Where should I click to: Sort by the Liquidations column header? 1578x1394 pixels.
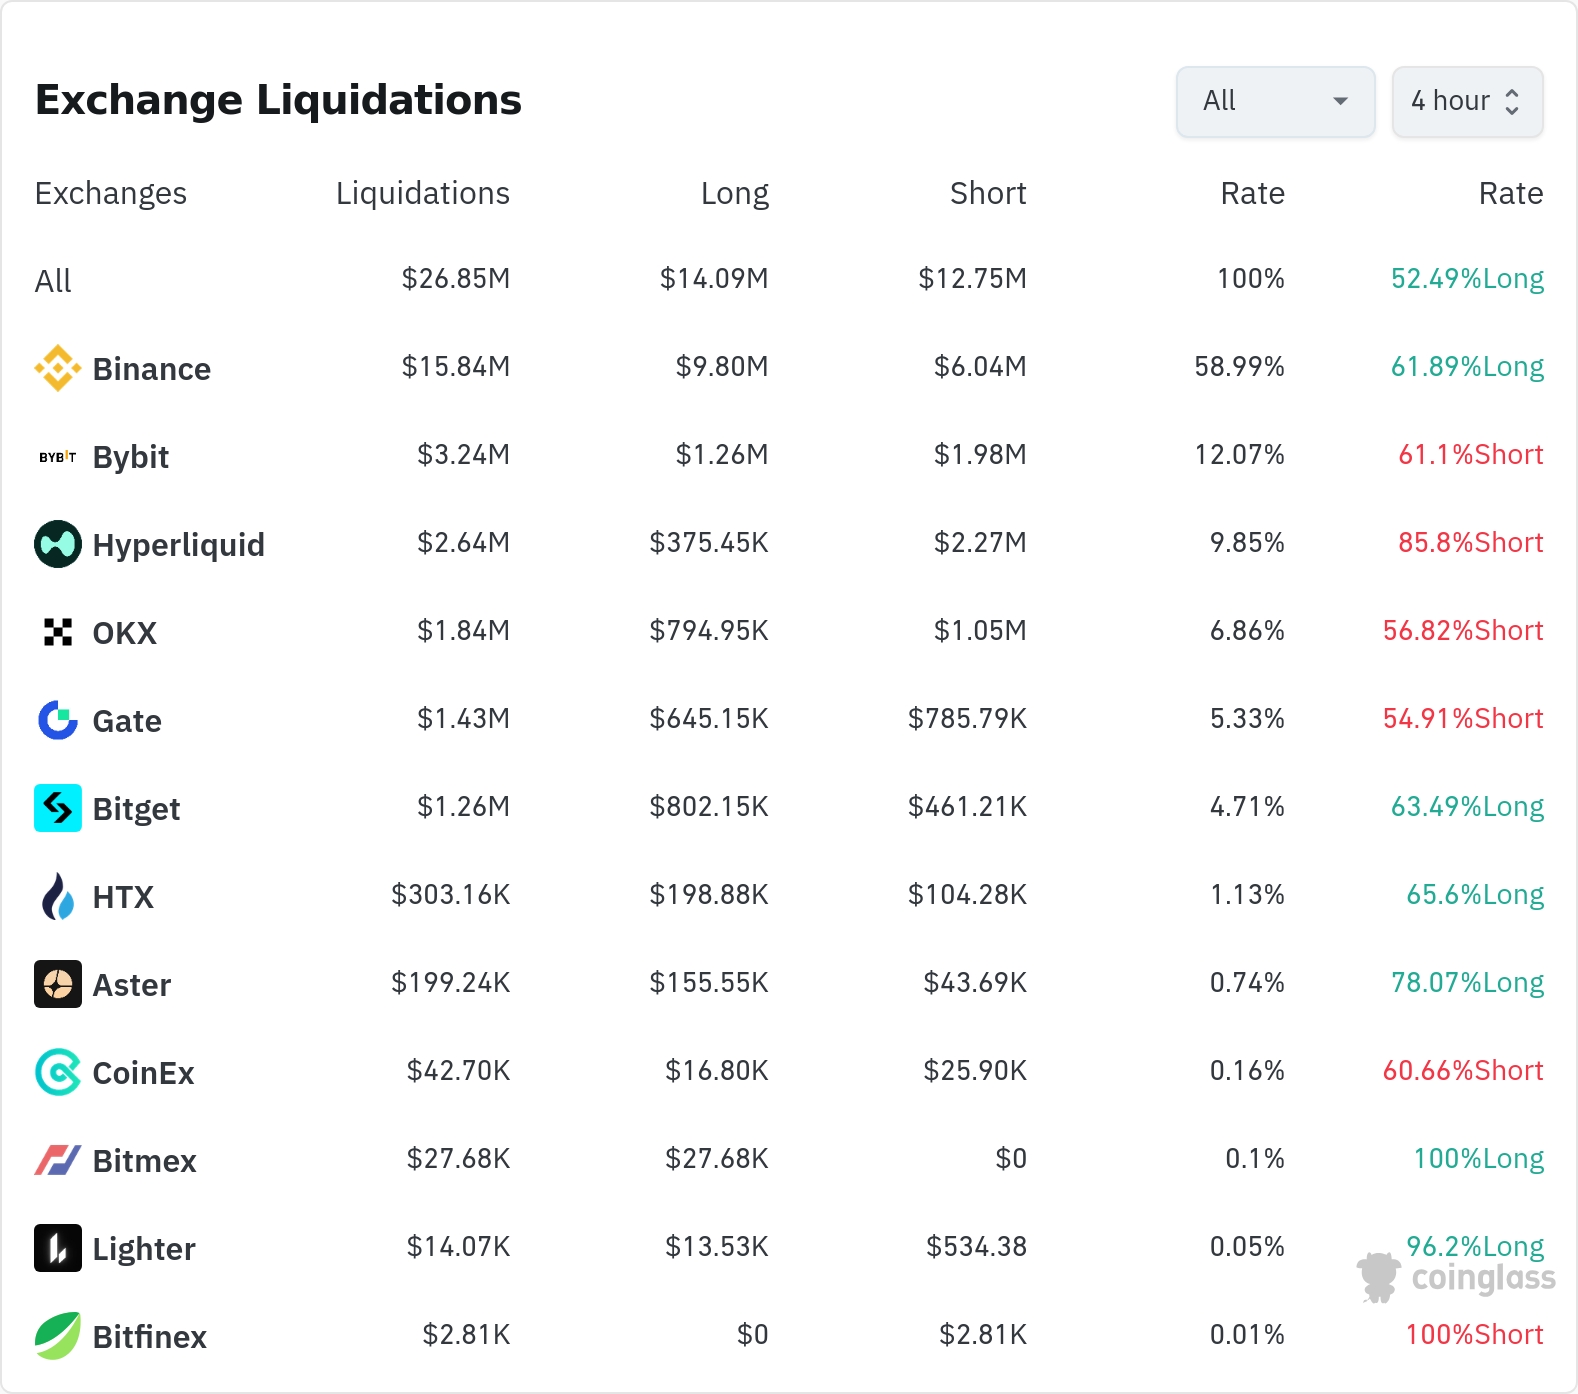tap(422, 193)
